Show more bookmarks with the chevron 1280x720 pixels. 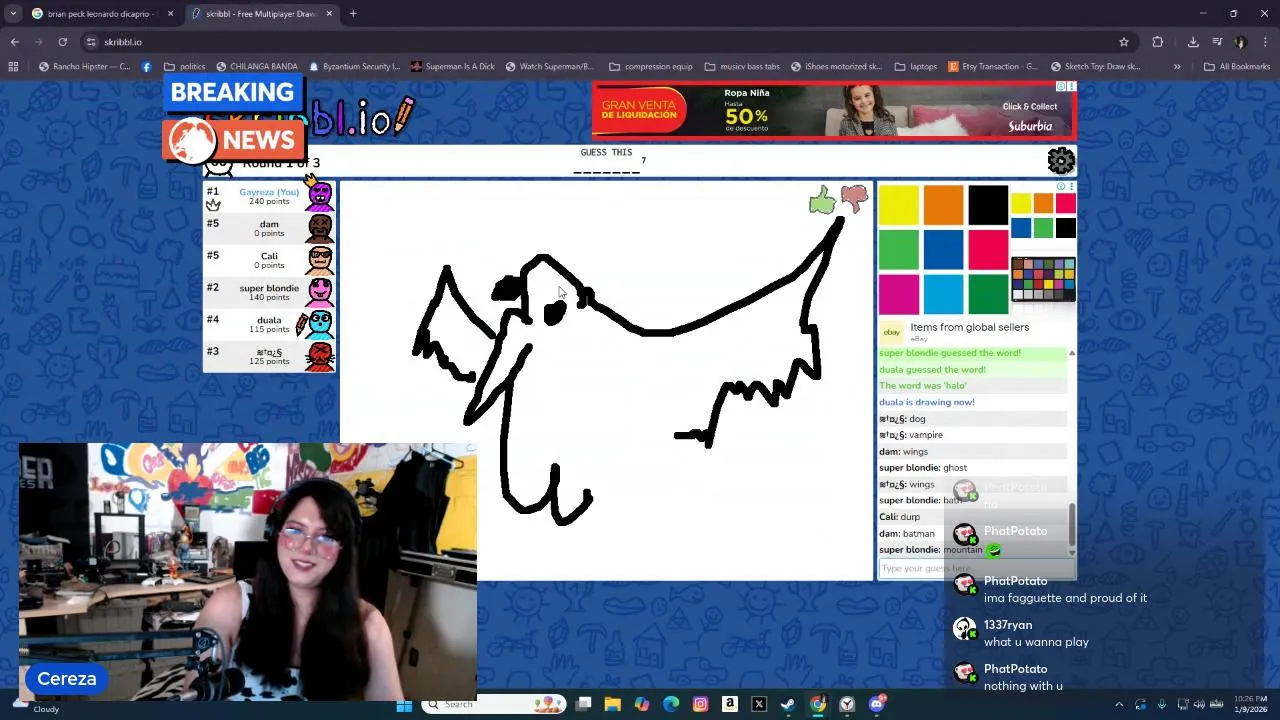[x=1177, y=67]
